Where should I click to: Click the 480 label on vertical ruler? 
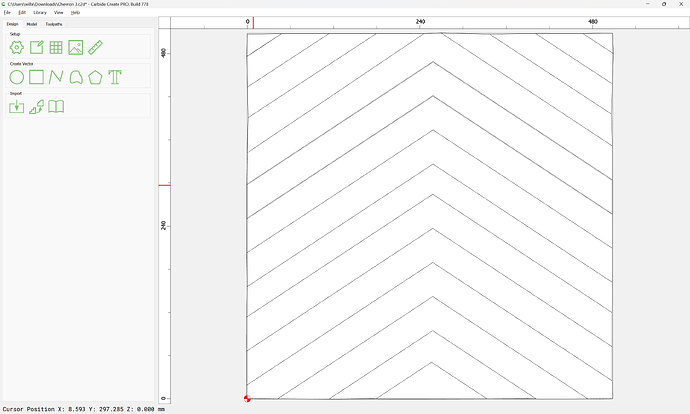[x=164, y=53]
